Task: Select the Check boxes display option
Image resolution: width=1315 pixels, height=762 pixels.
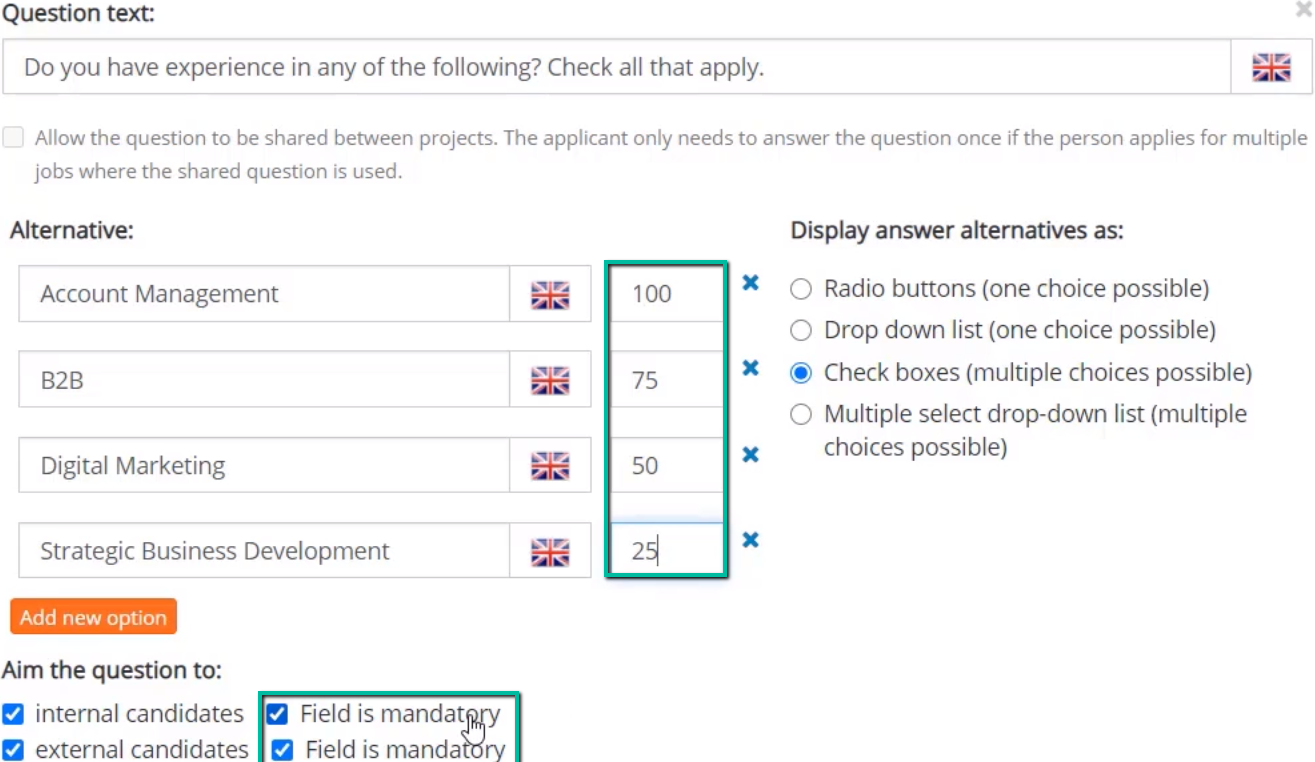Action: click(x=801, y=373)
